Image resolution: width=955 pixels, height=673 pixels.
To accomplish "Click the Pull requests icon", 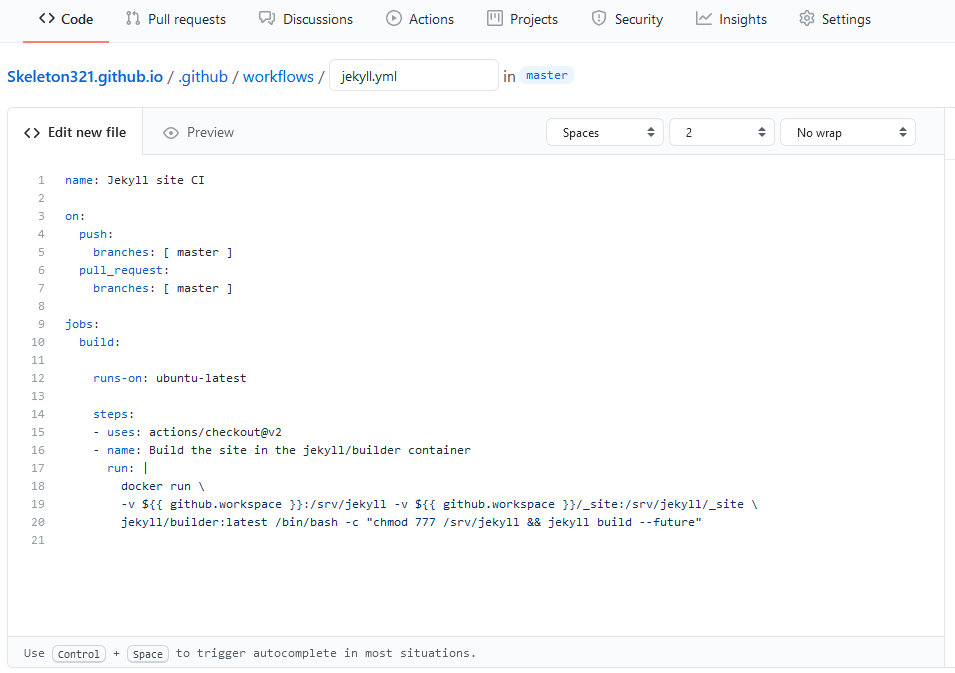I will coord(133,19).
